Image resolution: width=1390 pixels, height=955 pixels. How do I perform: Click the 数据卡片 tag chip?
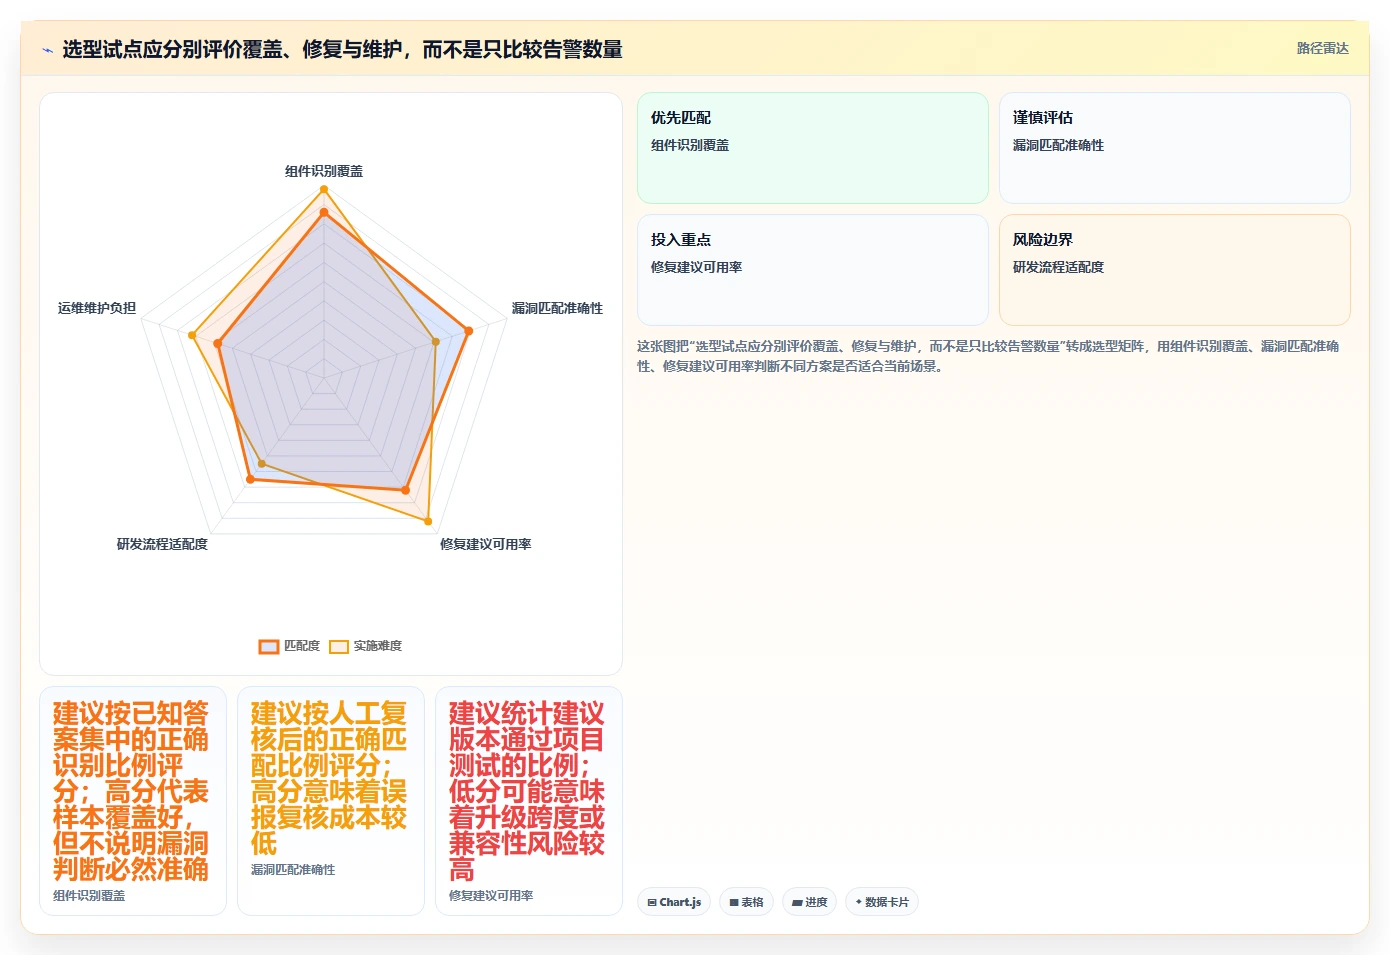click(882, 902)
